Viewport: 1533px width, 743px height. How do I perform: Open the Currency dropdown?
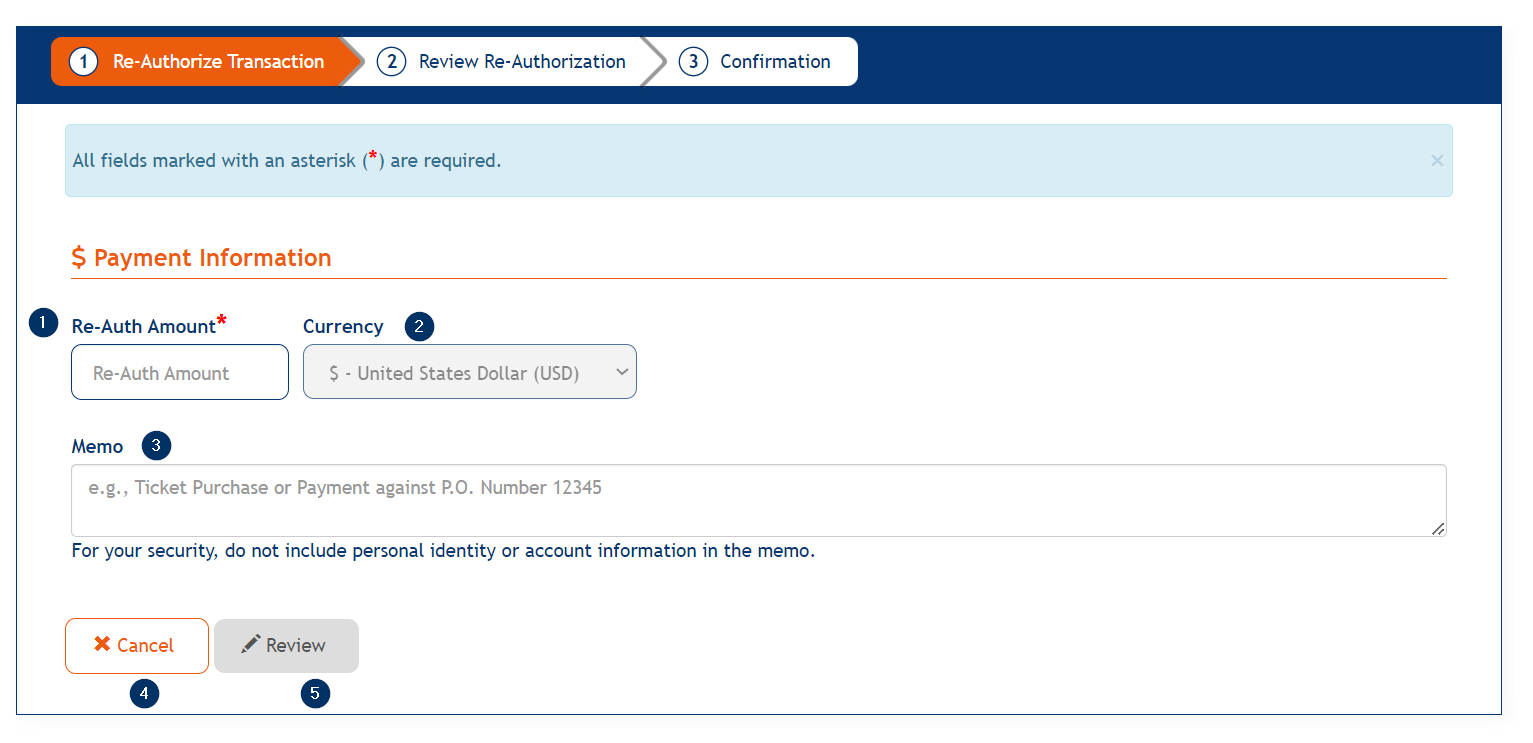pos(469,373)
